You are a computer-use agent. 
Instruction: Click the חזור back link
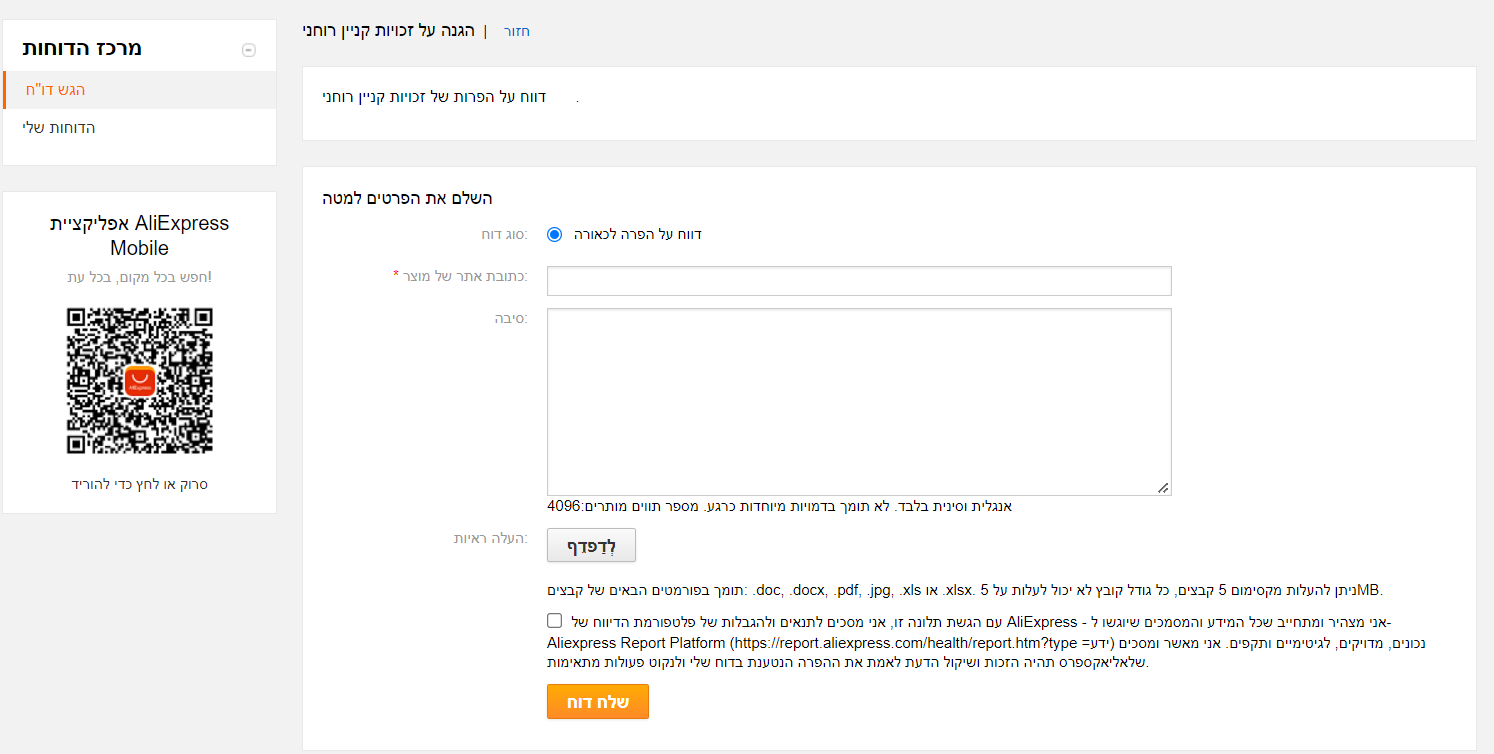(x=517, y=31)
